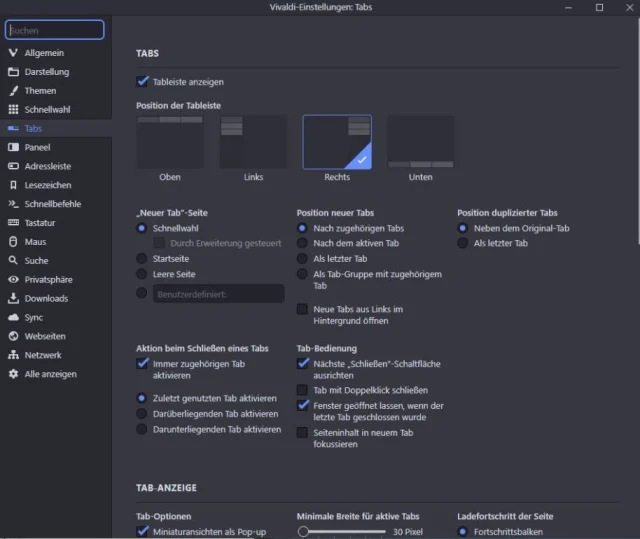Image resolution: width=640 pixels, height=539 pixels.
Task: Open Privatsphäre eye icon settings
Action: (13, 280)
